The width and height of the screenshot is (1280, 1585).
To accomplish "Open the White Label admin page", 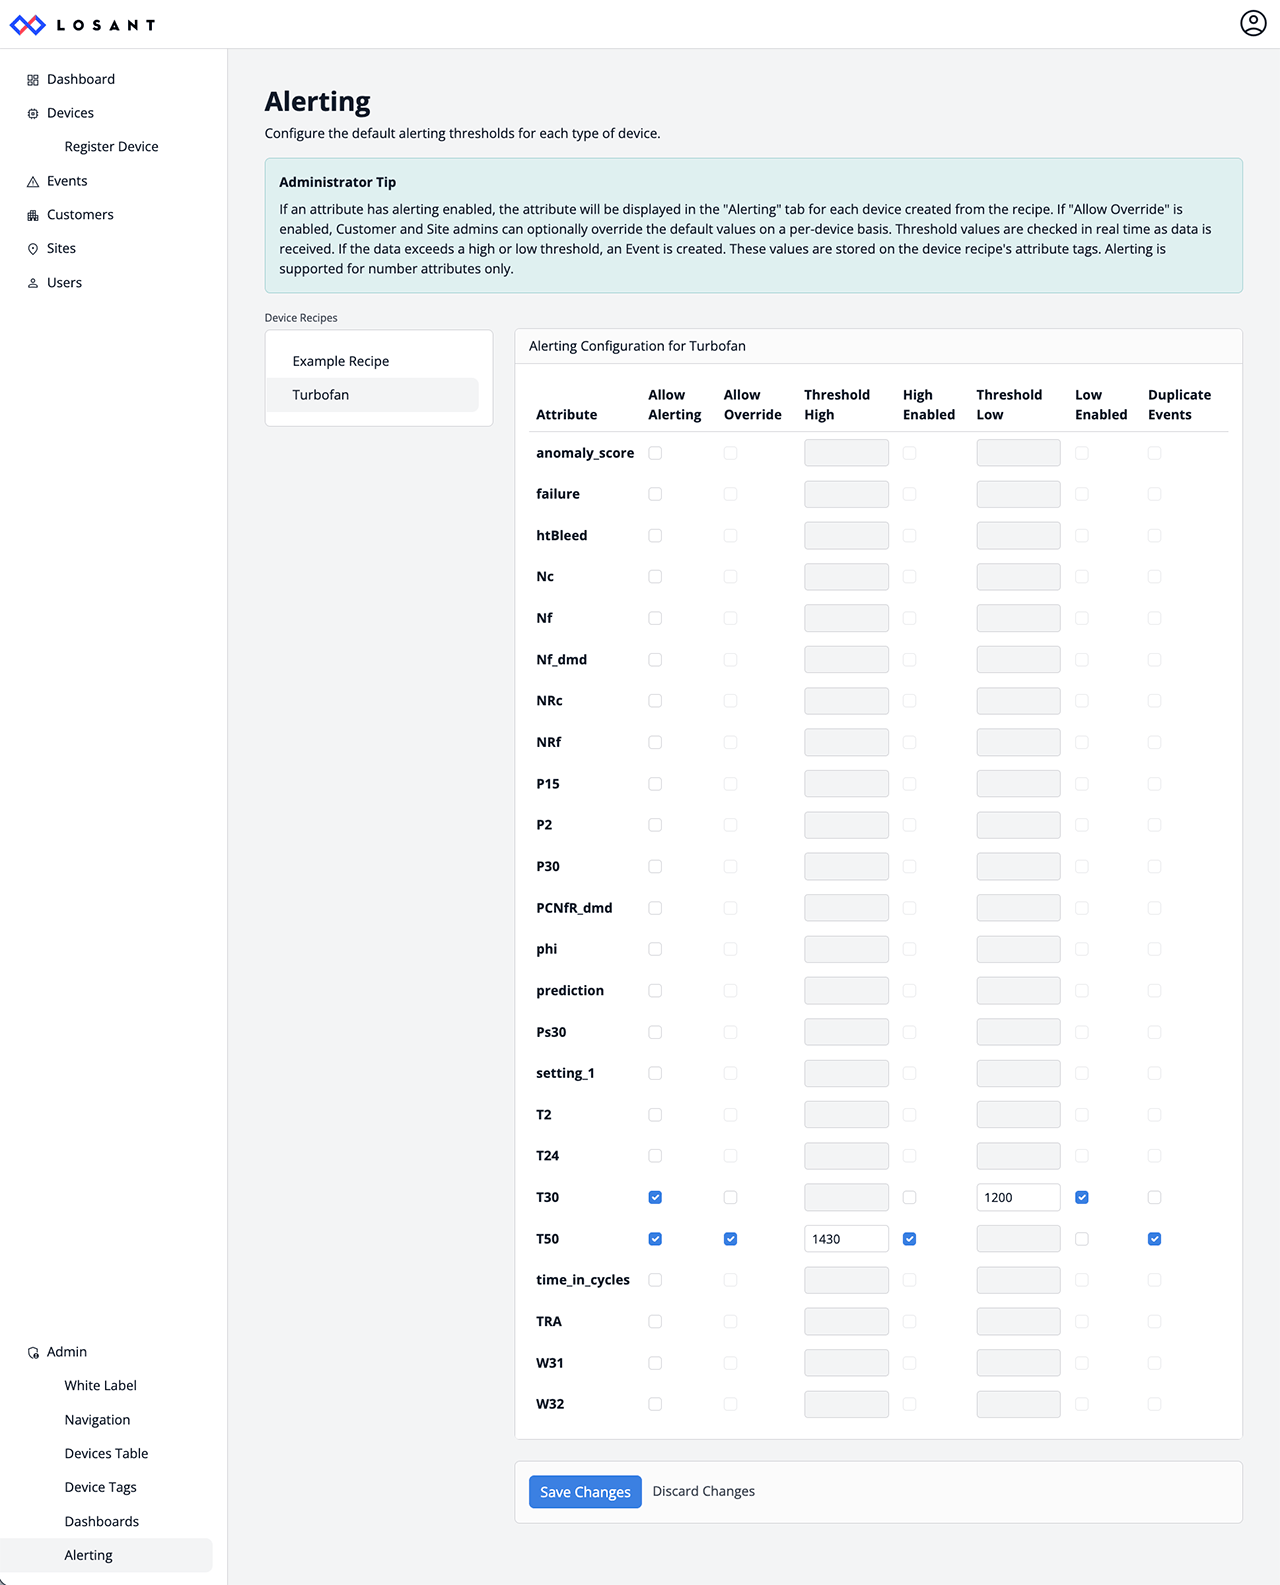I will (x=100, y=1385).
